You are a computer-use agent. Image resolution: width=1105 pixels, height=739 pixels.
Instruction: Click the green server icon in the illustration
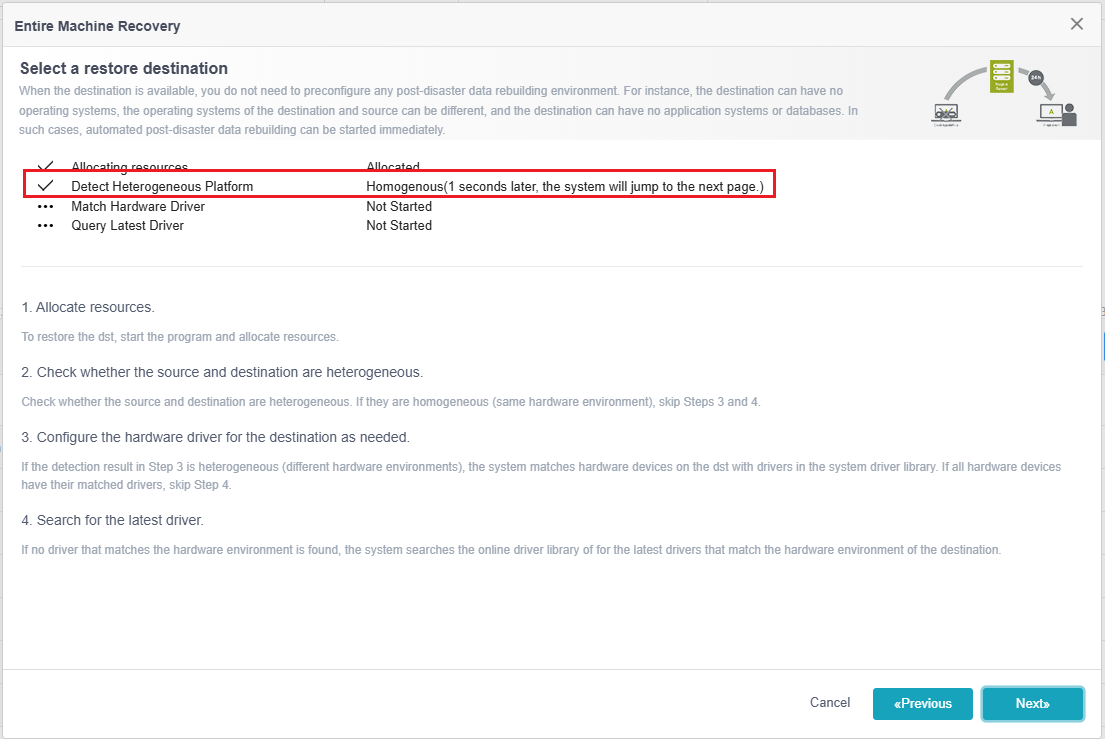pos(1001,76)
